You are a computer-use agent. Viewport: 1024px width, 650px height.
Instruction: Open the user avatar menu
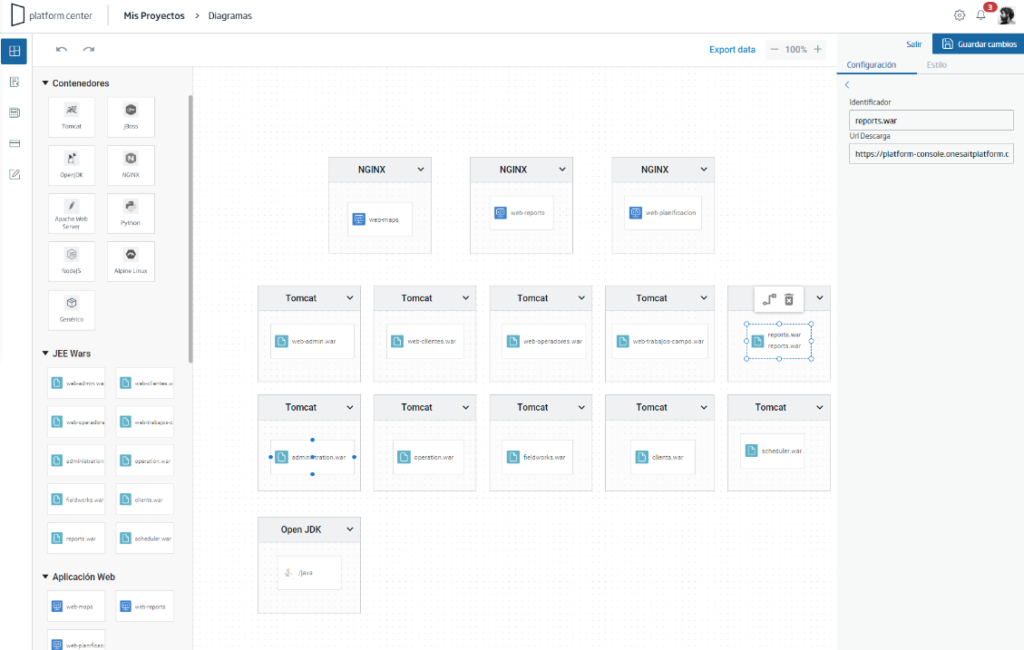click(1007, 14)
